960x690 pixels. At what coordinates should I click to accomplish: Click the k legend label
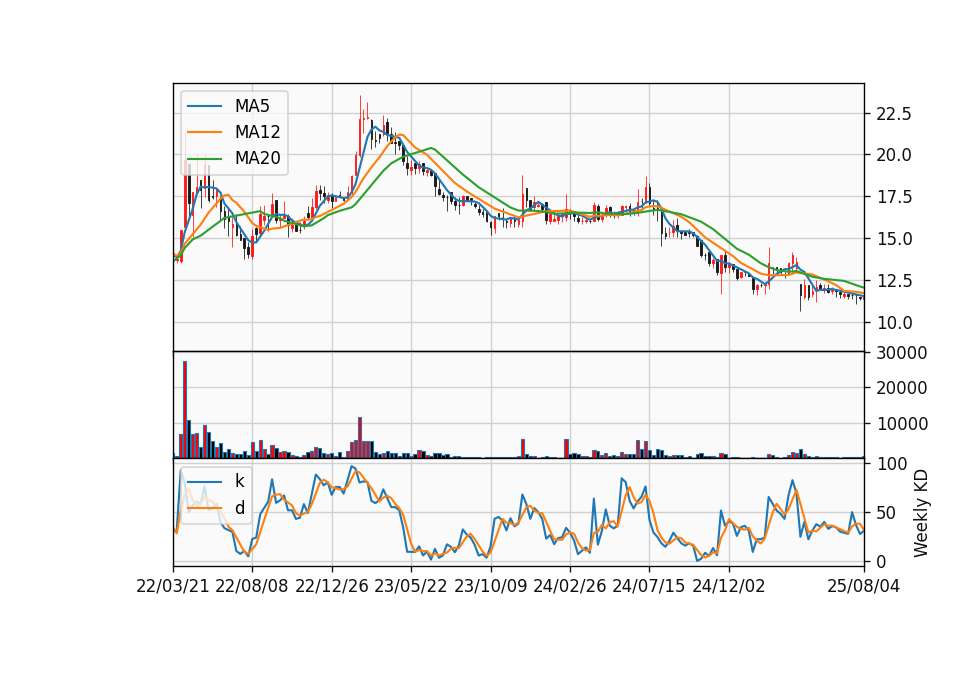[x=239, y=481]
